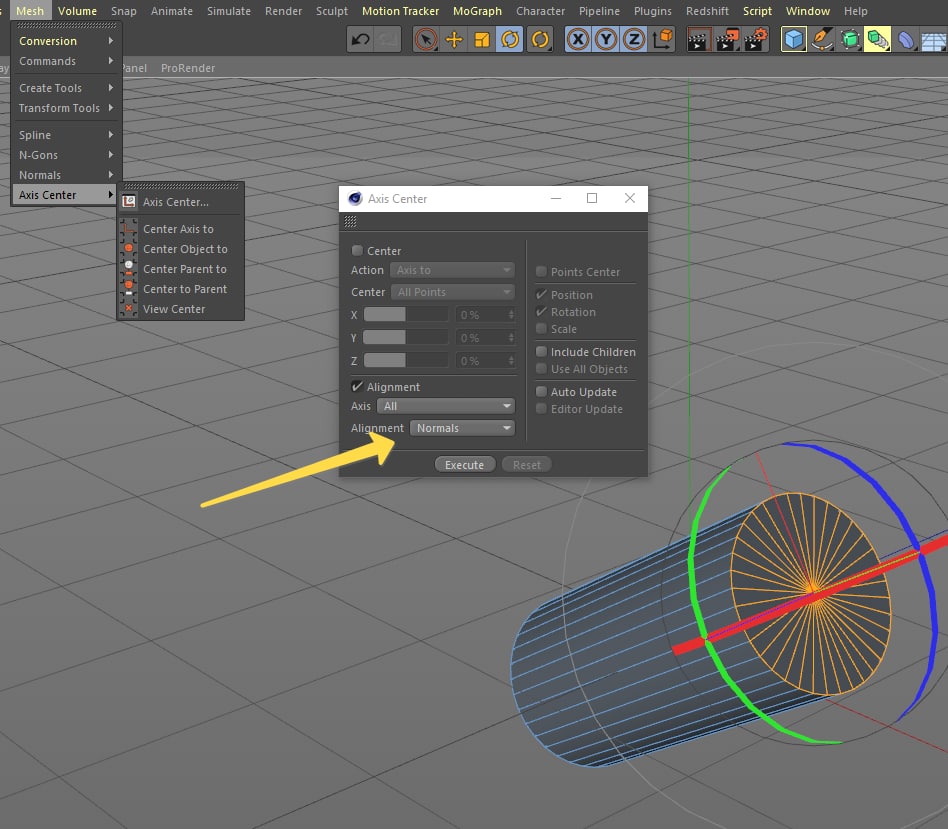
Task: Open Edit Render Settings icon
Action: (756, 40)
